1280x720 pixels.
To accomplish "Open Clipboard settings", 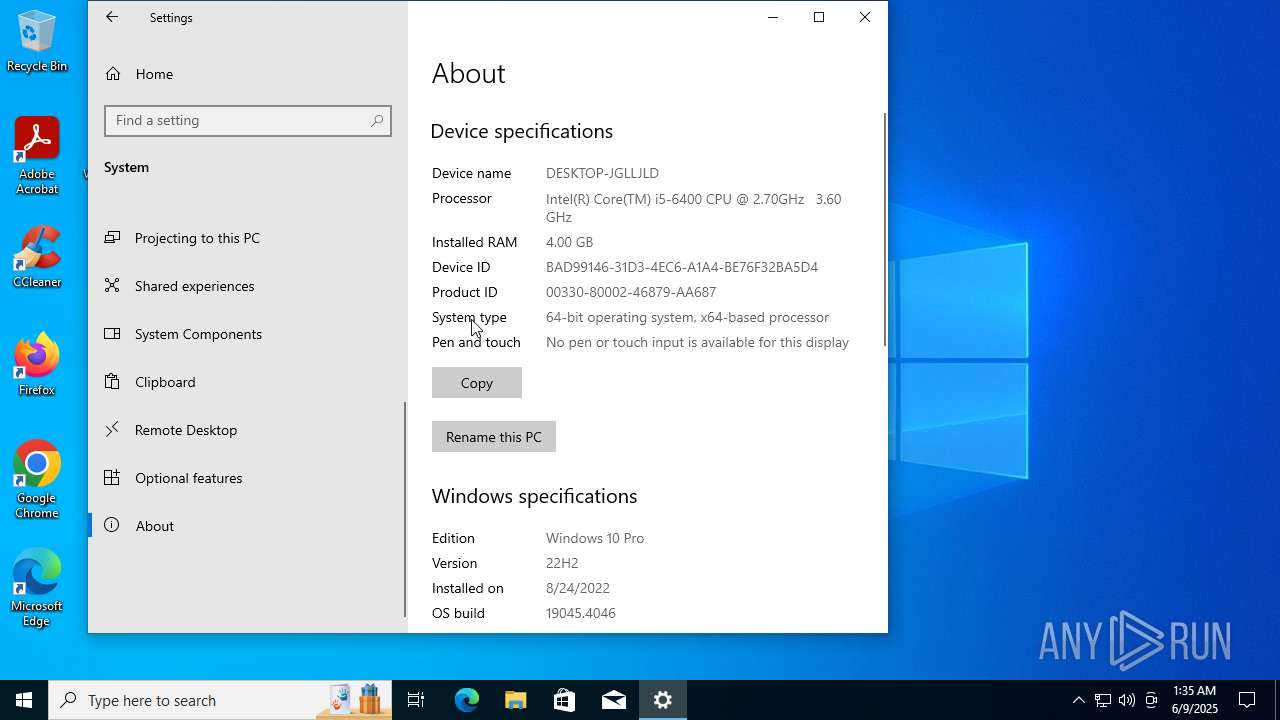I will tap(248, 382).
